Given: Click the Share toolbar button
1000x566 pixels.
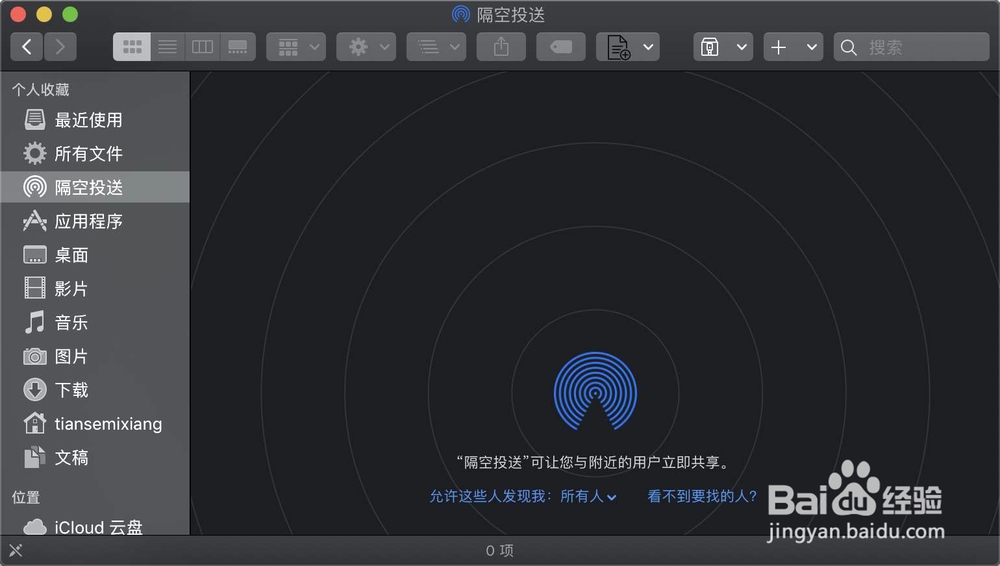Looking at the screenshot, I should click(501, 47).
